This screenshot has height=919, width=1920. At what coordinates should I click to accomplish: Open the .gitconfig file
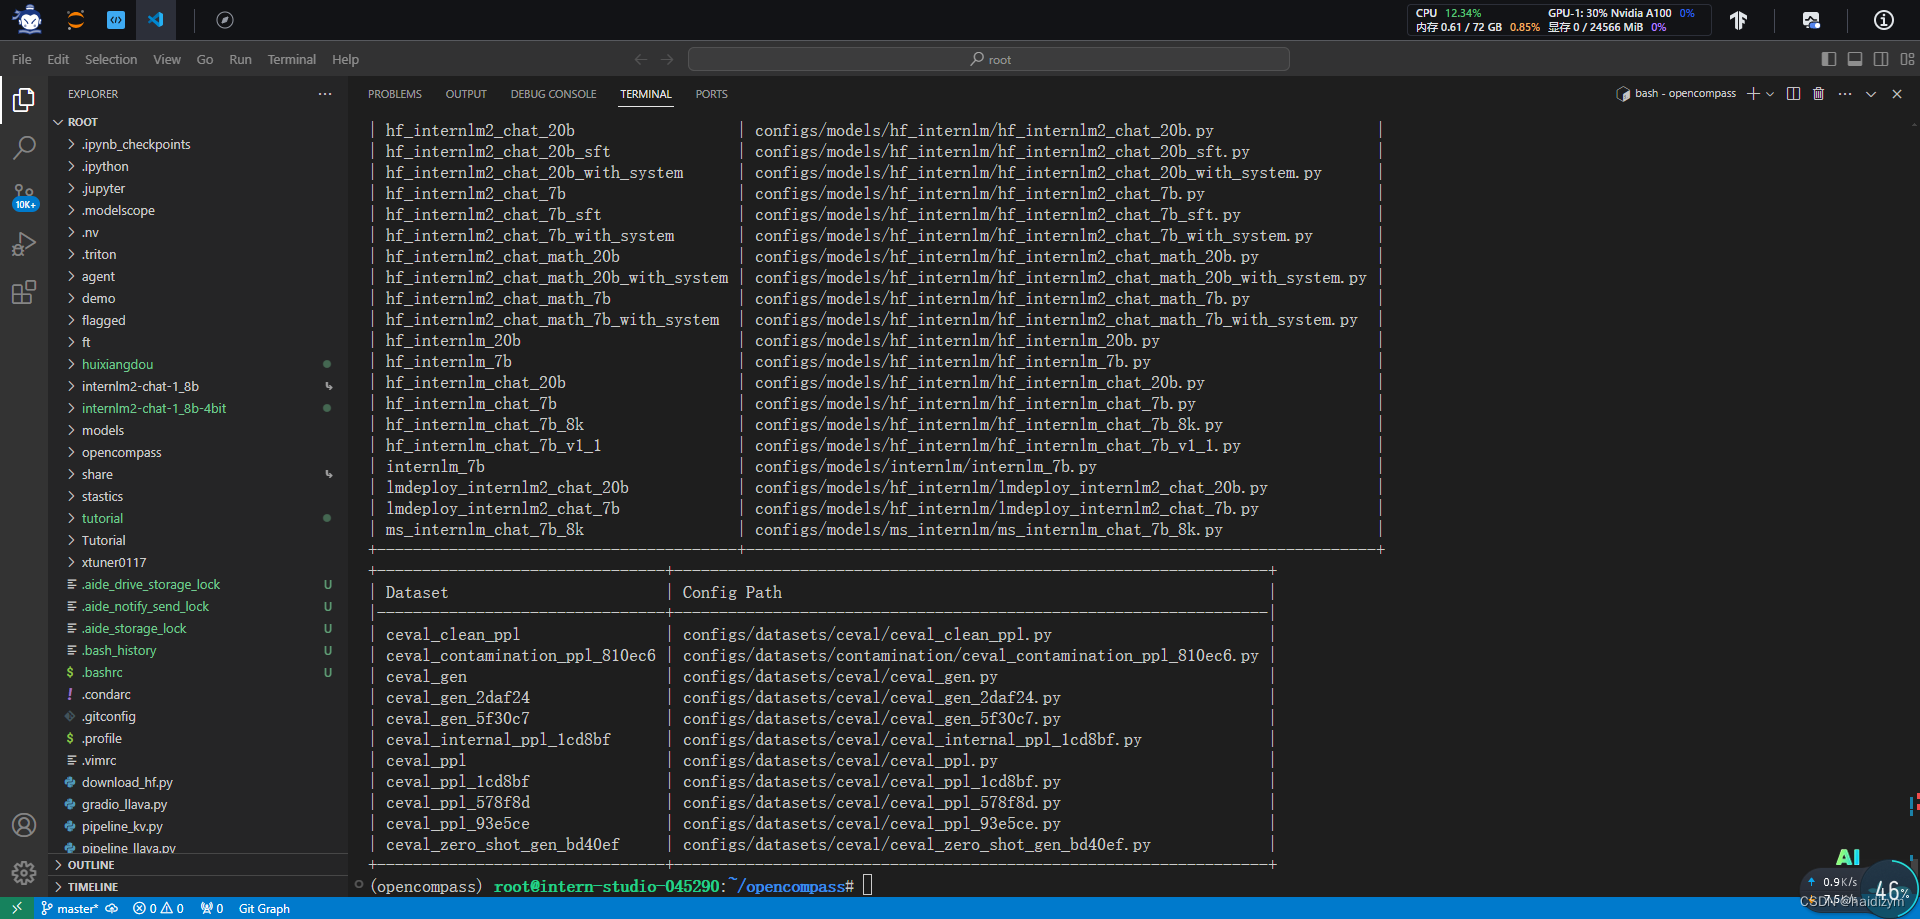click(x=198, y=716)
